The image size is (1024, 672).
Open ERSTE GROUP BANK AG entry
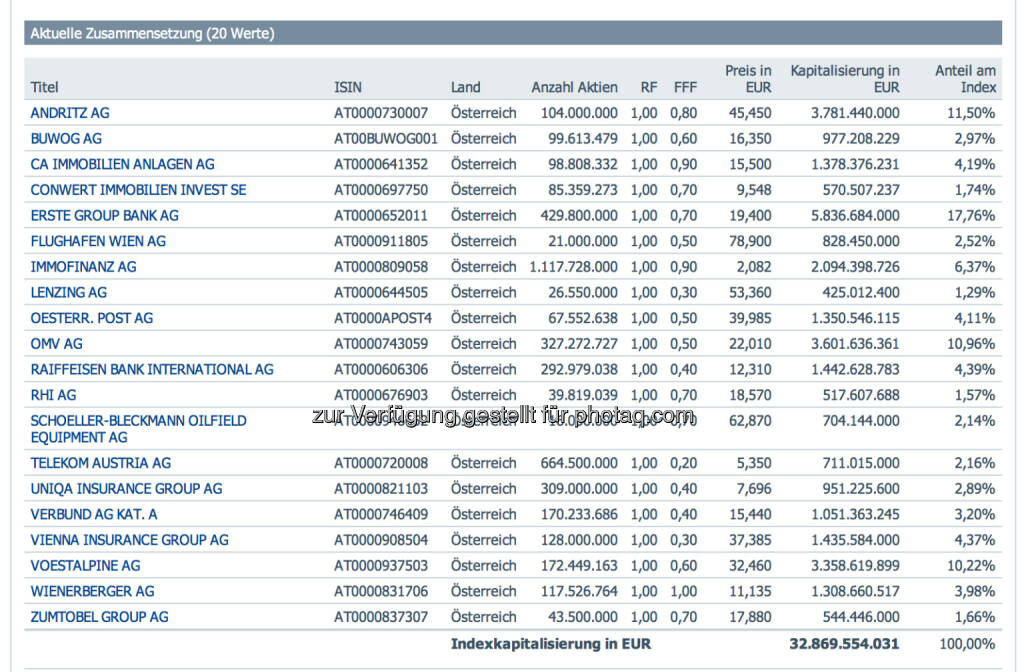[x=104, y=216]
